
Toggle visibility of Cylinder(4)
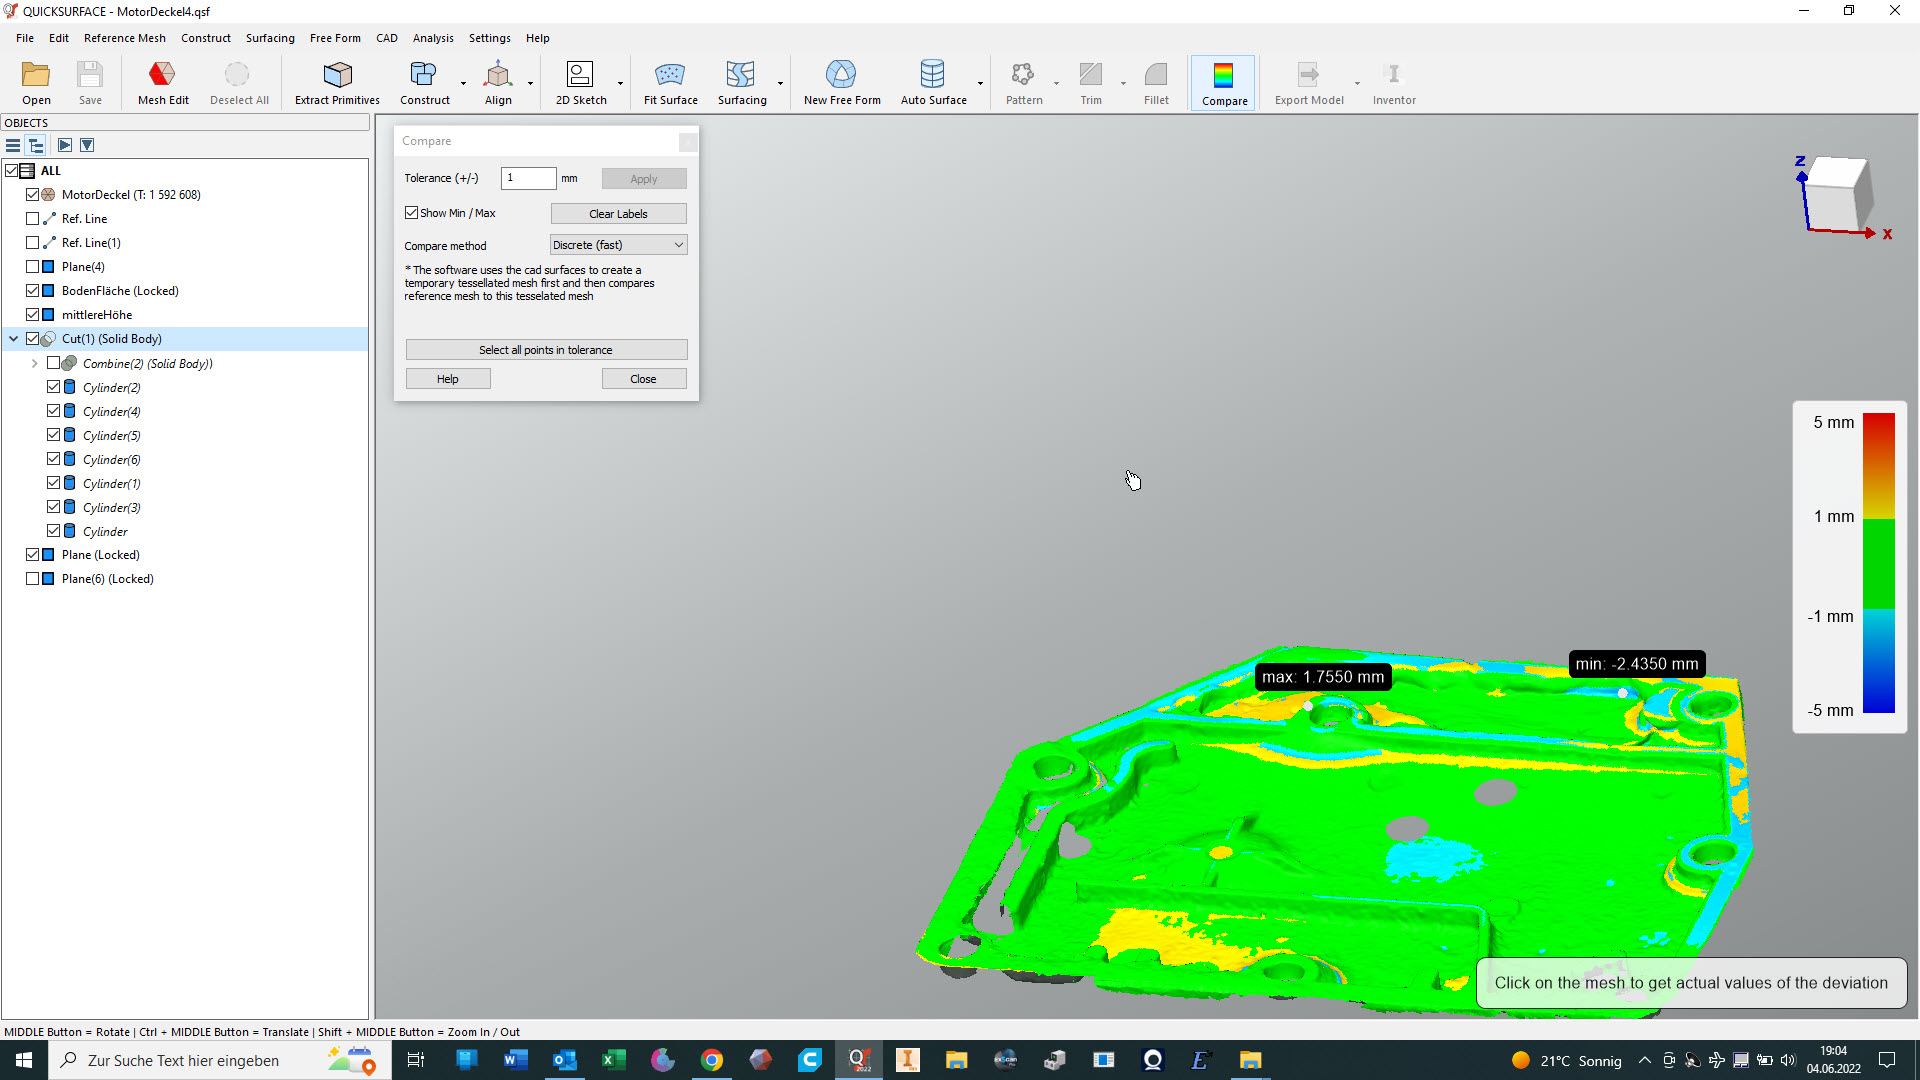click(54, 411)
